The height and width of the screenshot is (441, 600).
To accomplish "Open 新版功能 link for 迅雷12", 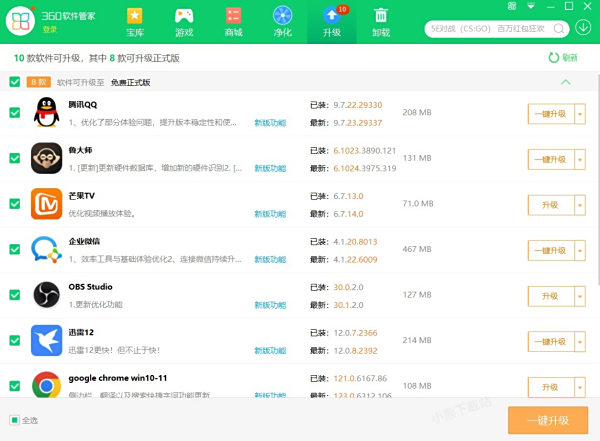I will point(270,351).
